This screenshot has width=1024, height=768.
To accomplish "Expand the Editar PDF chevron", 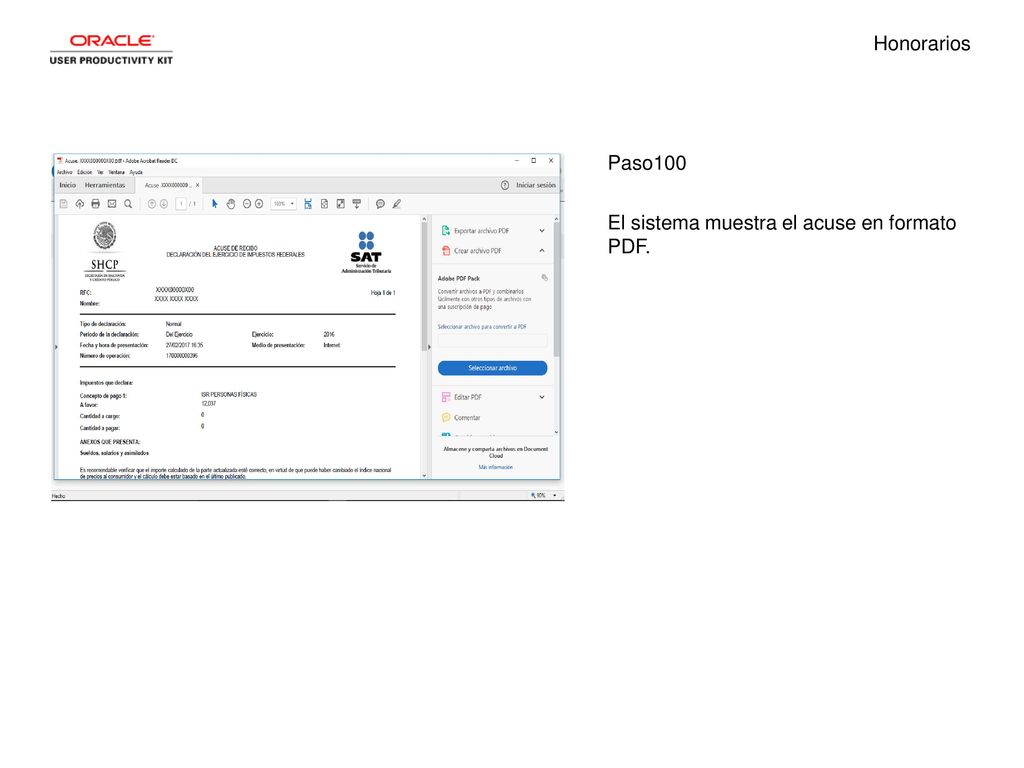I will (x=541, y=397).
